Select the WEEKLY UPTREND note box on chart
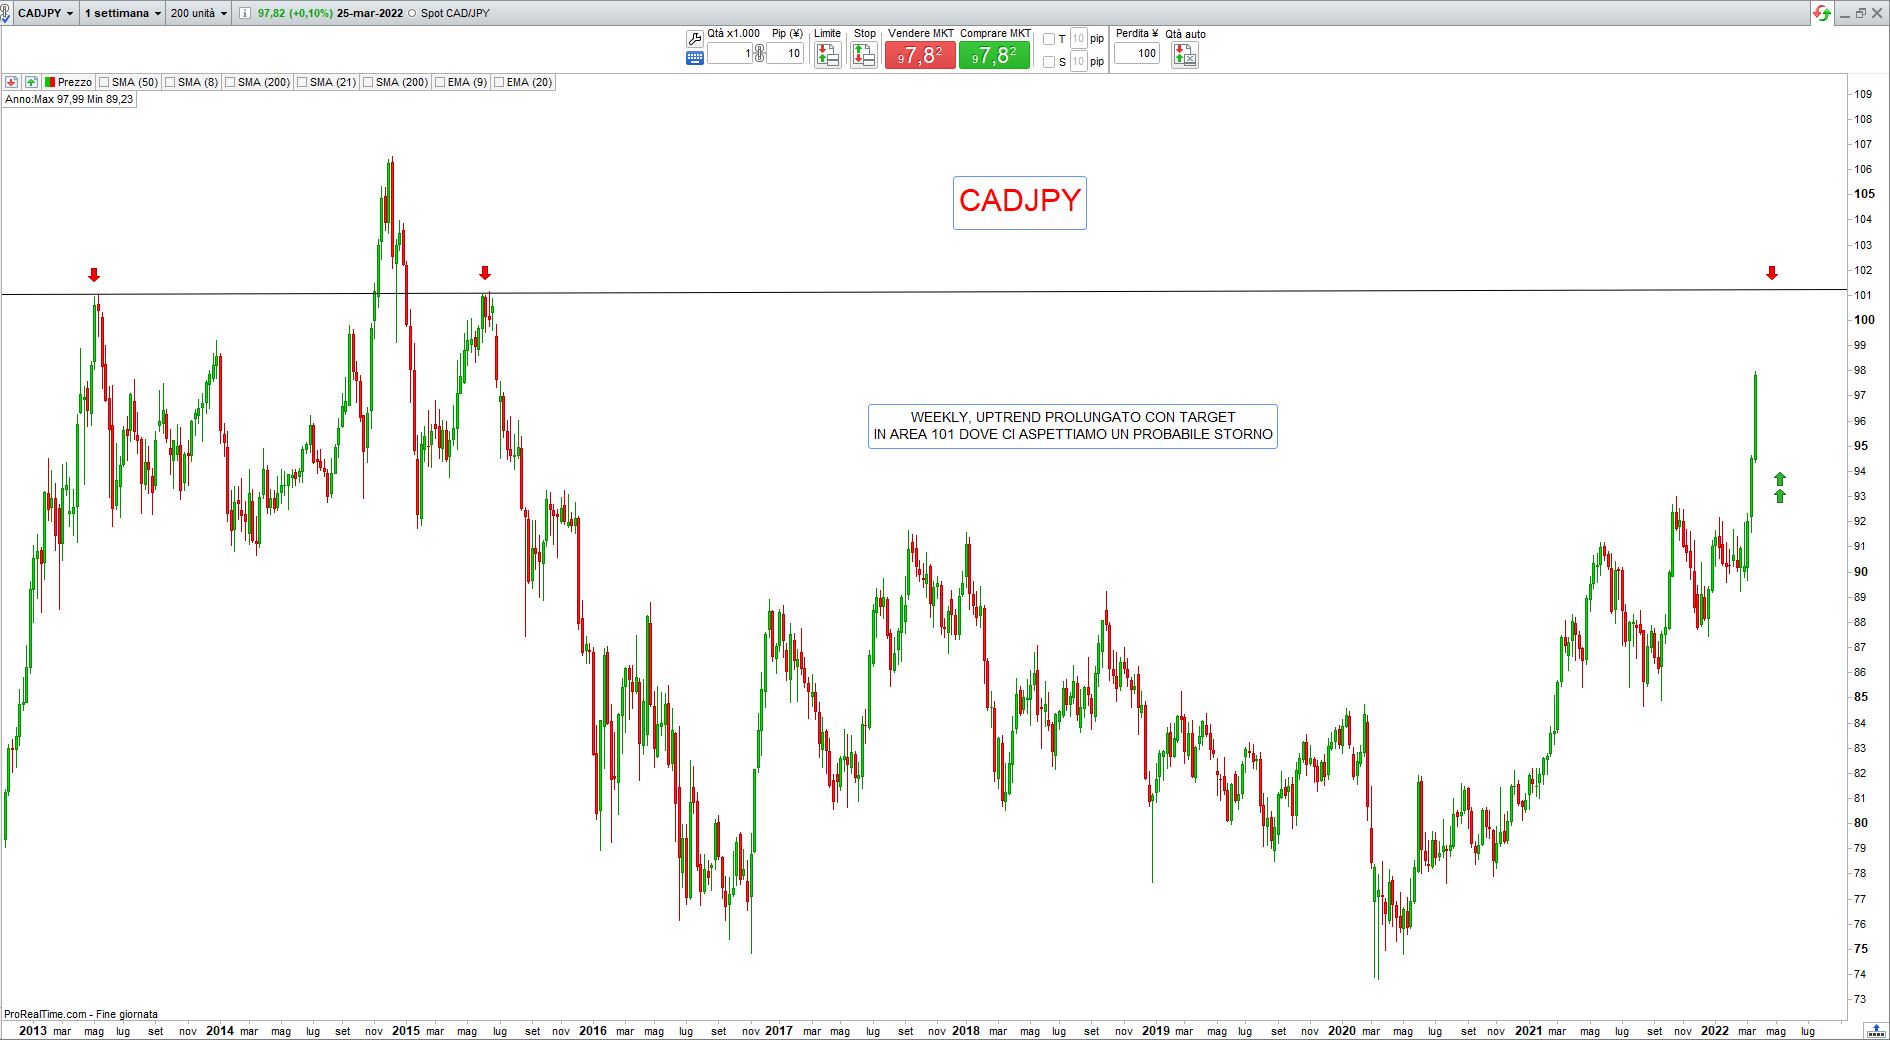Screen dimensions: 1890x1040 (x=1073, y=426)
